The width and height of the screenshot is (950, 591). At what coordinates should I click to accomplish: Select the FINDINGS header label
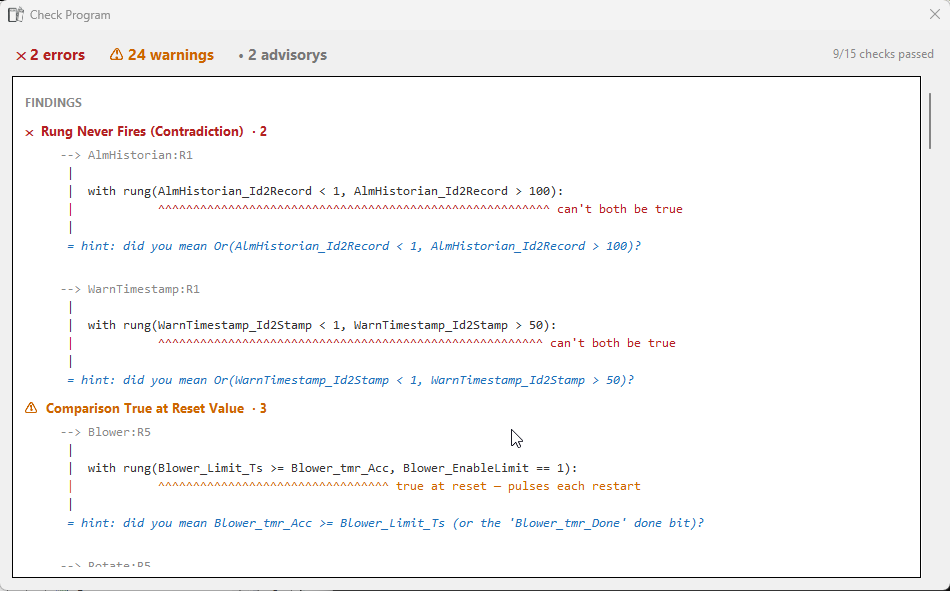pos(53,103)
